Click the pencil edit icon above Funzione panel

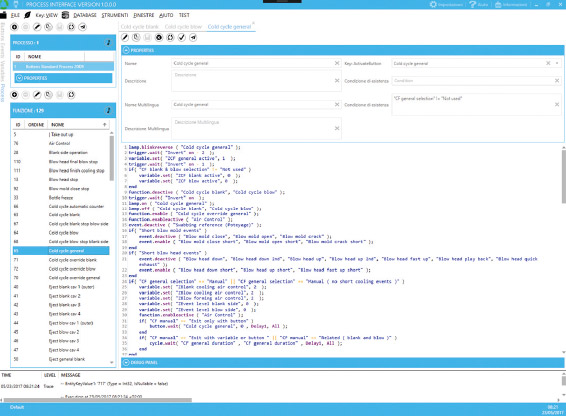37,95
